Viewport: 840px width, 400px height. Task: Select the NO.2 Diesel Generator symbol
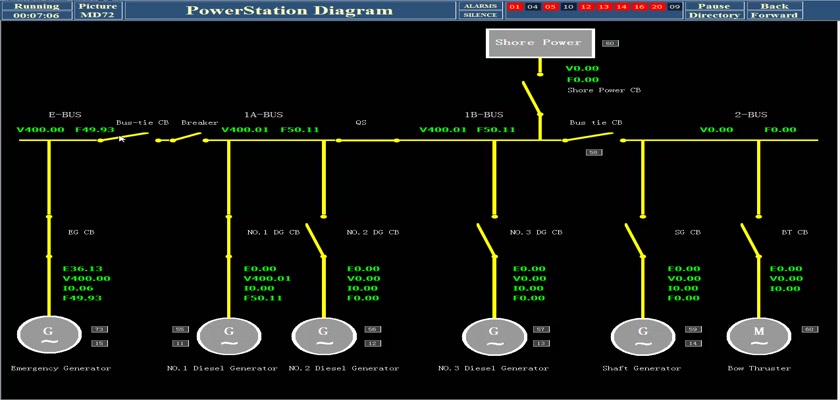pos(323,336)
